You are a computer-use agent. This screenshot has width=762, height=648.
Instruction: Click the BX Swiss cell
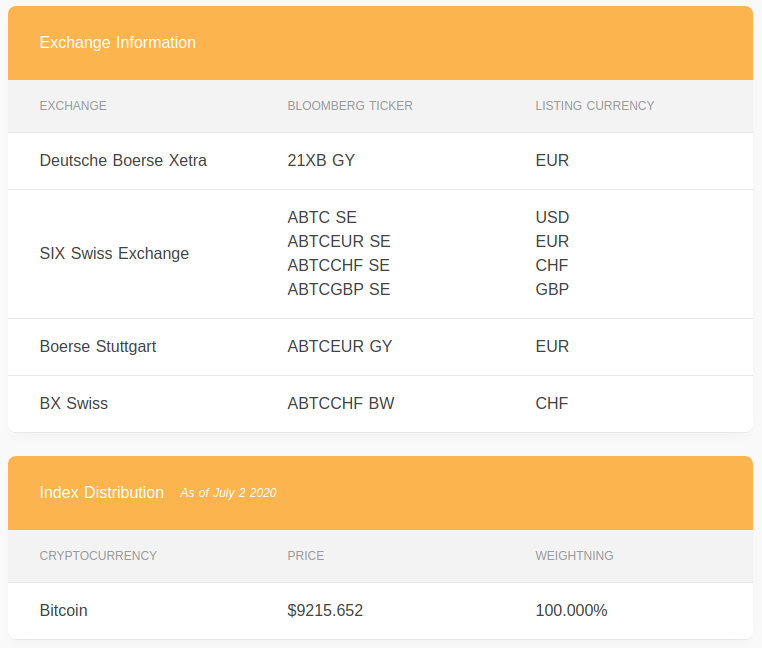point(74,403)
